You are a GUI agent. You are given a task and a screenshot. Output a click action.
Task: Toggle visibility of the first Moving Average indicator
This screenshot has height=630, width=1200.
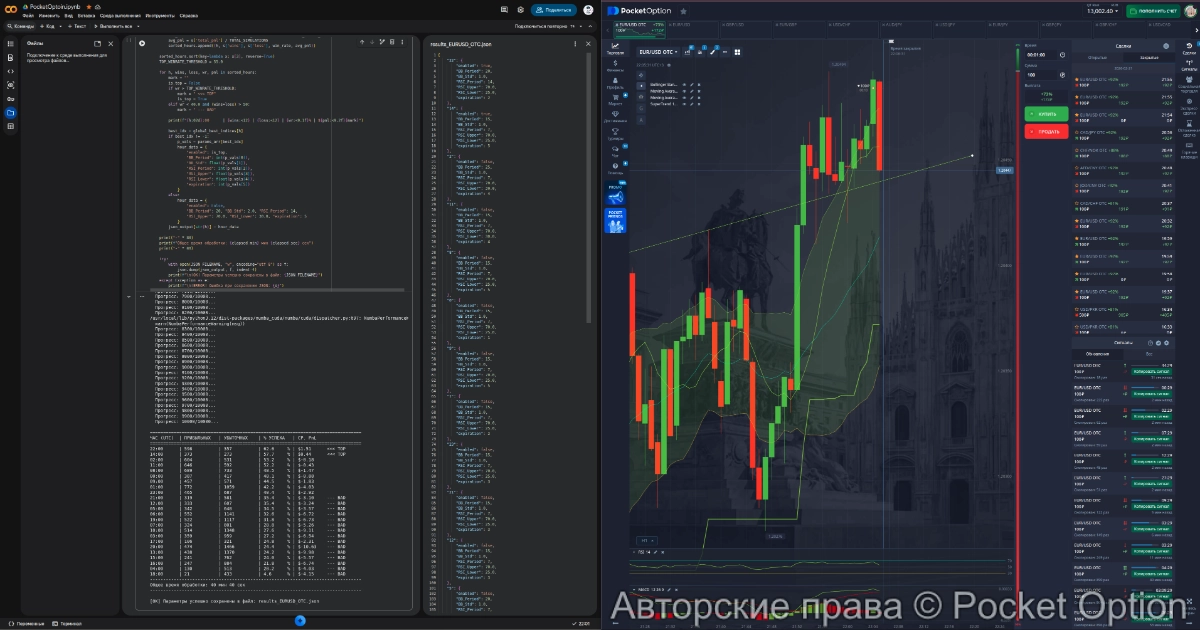click(x=684, y=91)
